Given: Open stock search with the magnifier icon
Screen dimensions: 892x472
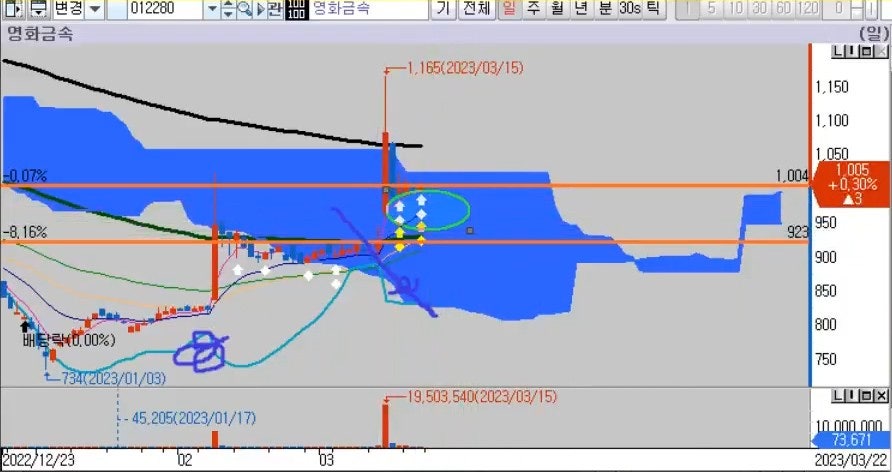Looking at the screenshot, I should pyautogui.click(x=245, y=9).
